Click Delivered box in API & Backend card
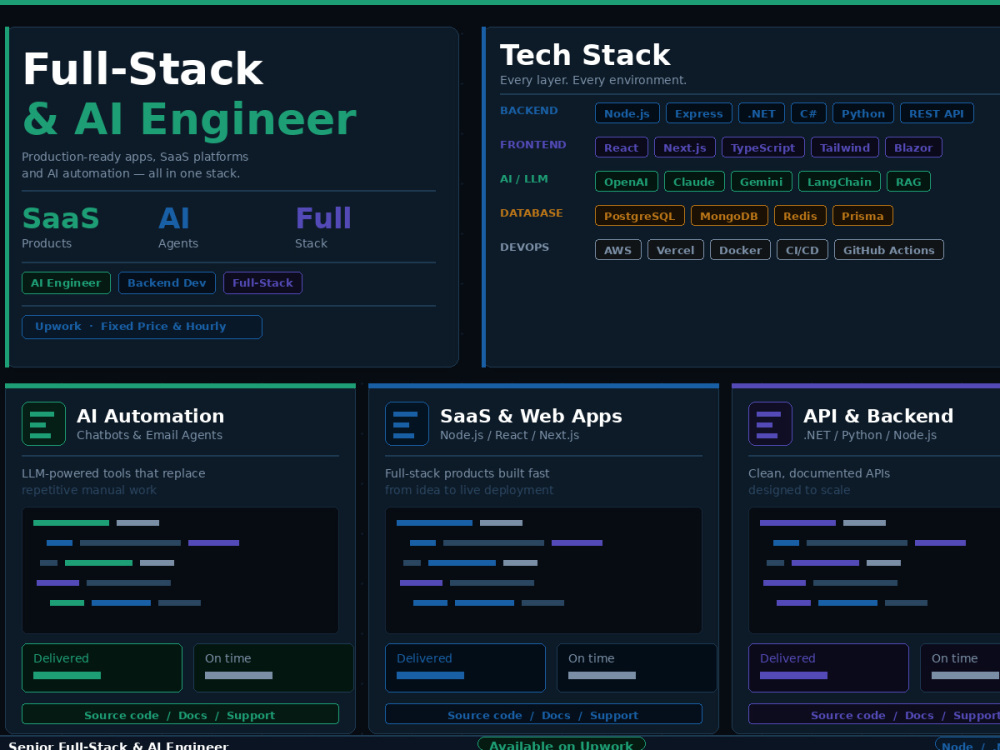This screenshot has width=1000, height=750. click(828, 668)
